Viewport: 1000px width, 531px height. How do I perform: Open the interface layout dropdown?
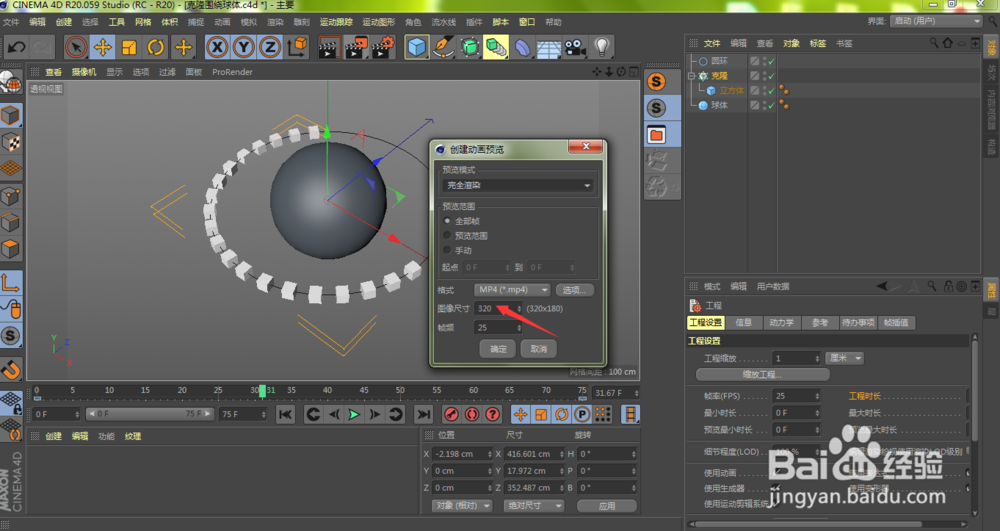coord(936,21)
